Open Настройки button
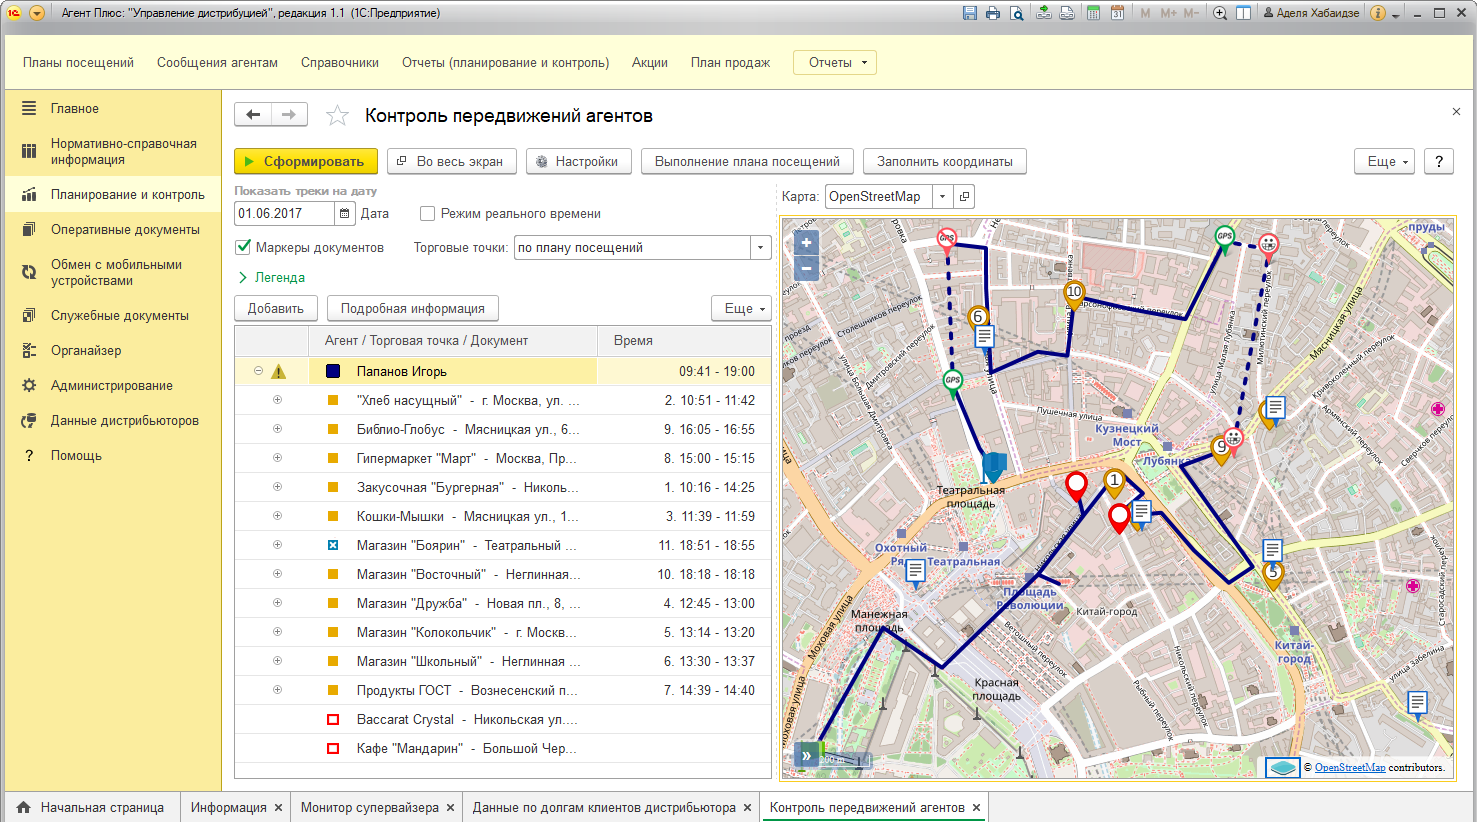This screenshot has width=1477, height=822. click(579, 161)
